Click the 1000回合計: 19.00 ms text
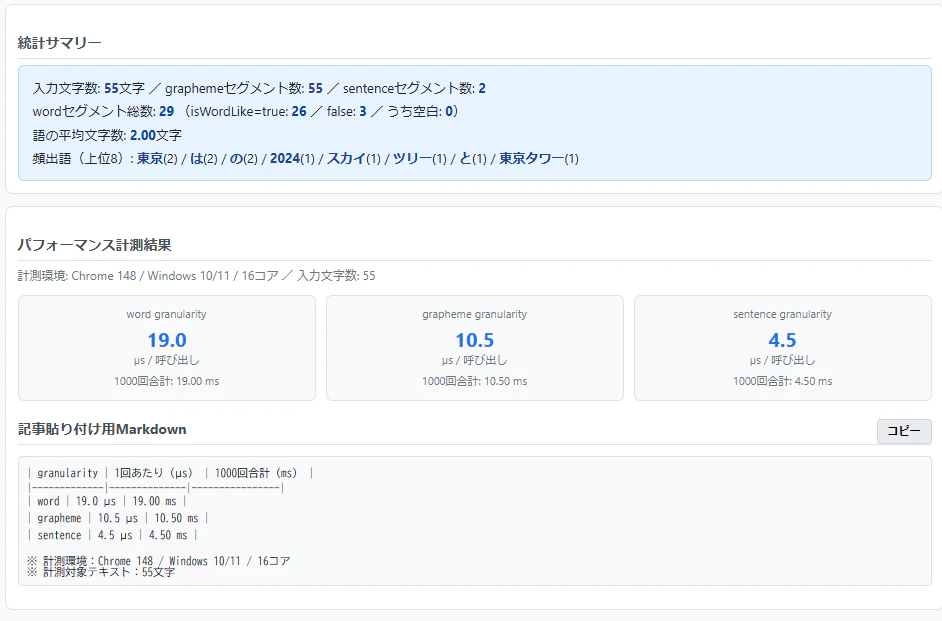942x621 pixels. 166,381
